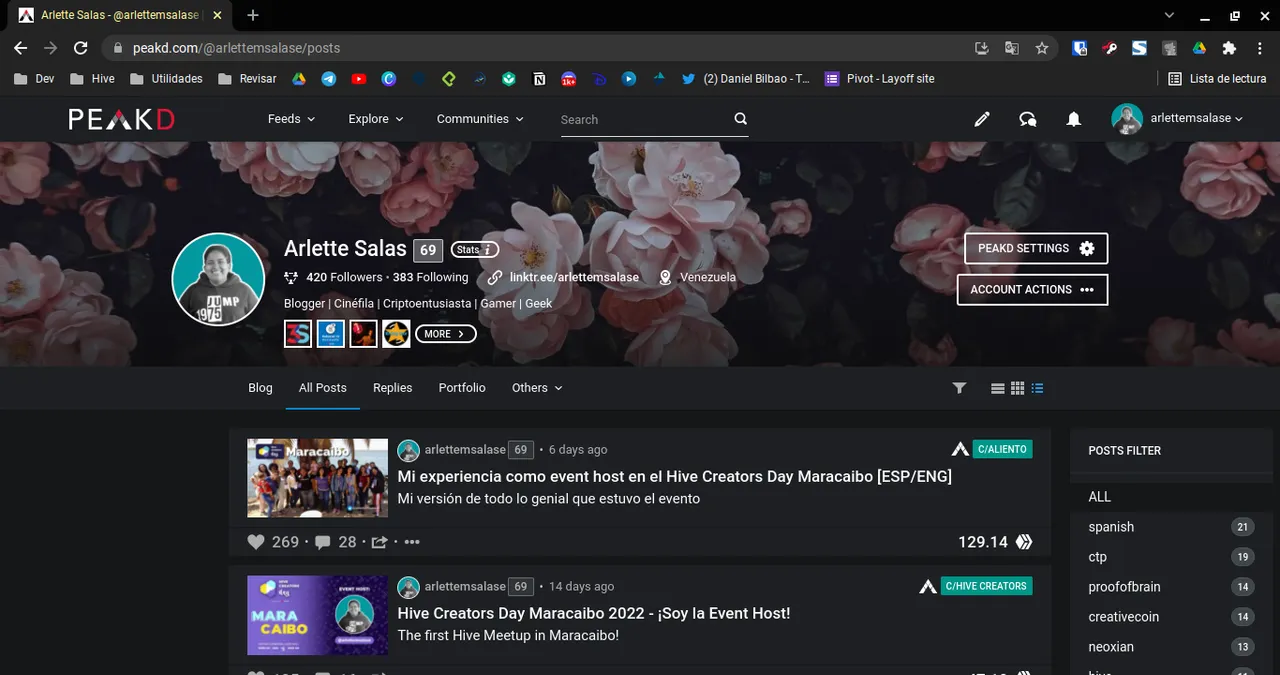This screenshot has width=1280, height=675.
Task: Click the ACCOUNT ACTIONS button
Action: tap(1032, 289)
